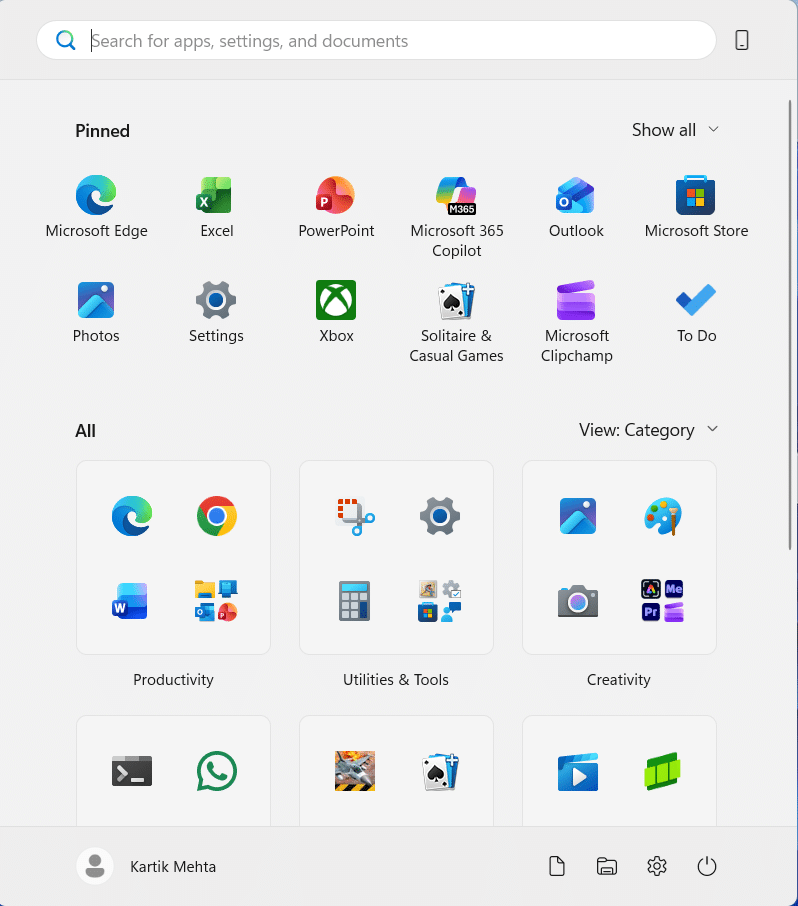Click the search box for apps and settings
The height and width of the screenshot is (906, 798).
coord(380,41)
